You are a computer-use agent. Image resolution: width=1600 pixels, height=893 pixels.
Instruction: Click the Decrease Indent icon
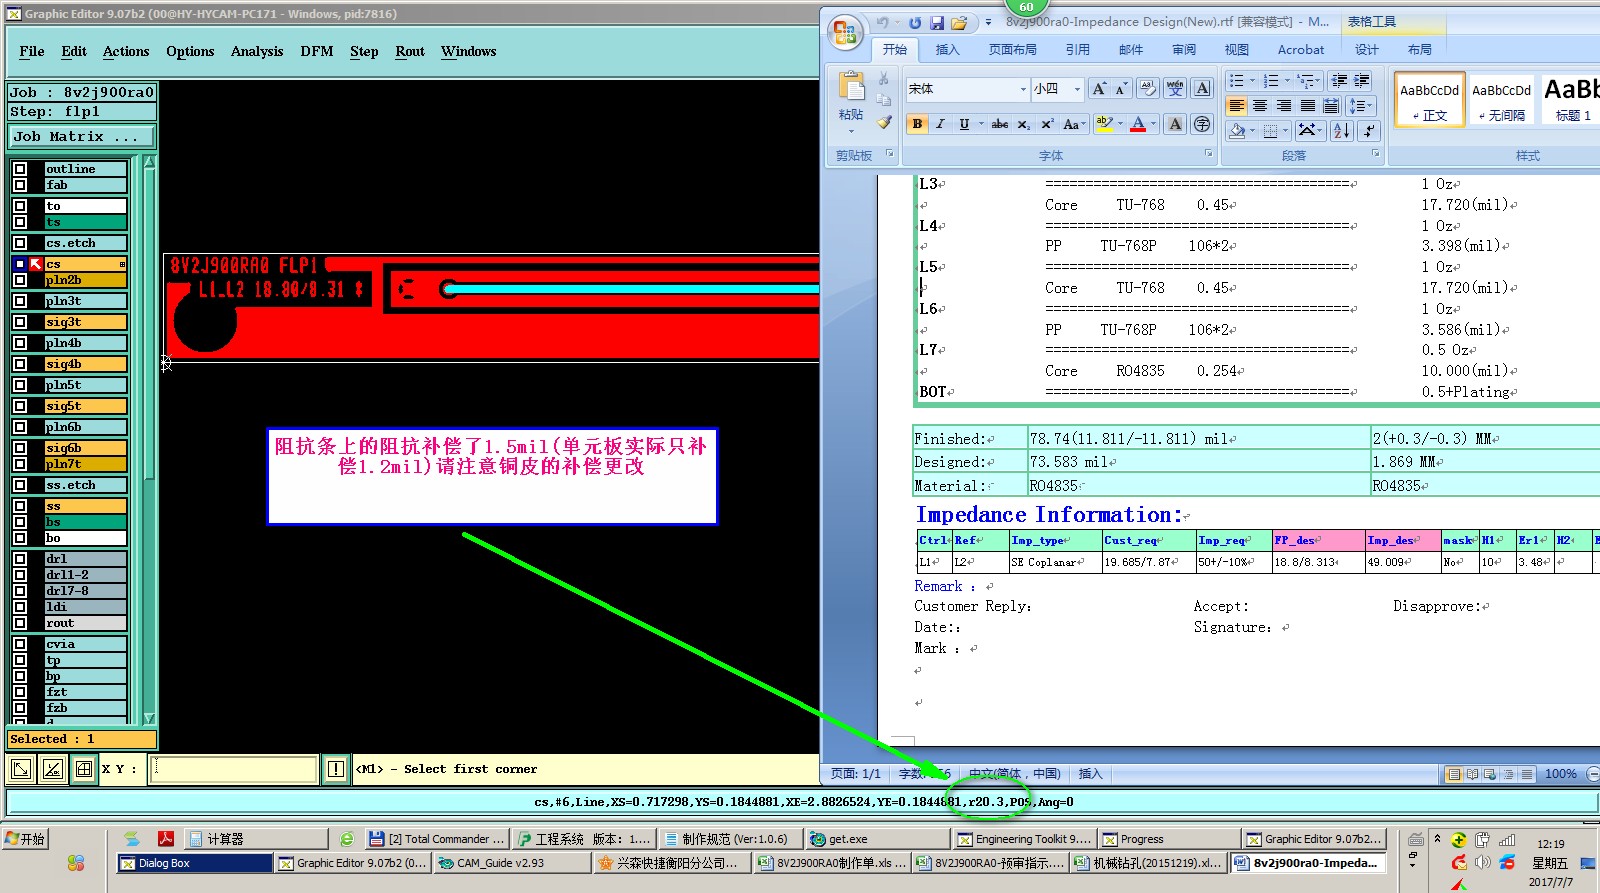tap(1339, 80)
